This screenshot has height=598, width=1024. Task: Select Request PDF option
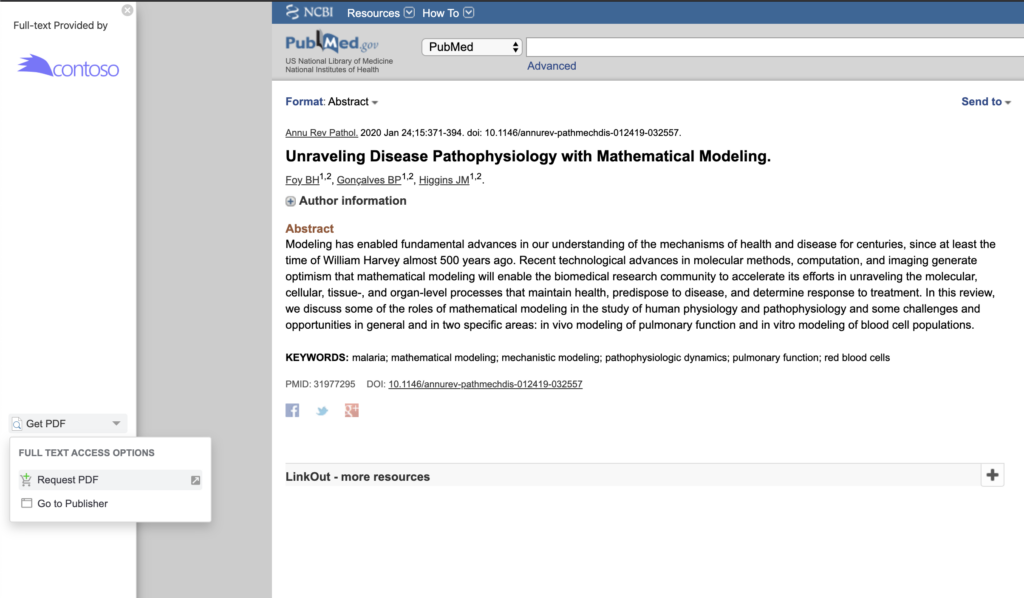pos(68,480)
